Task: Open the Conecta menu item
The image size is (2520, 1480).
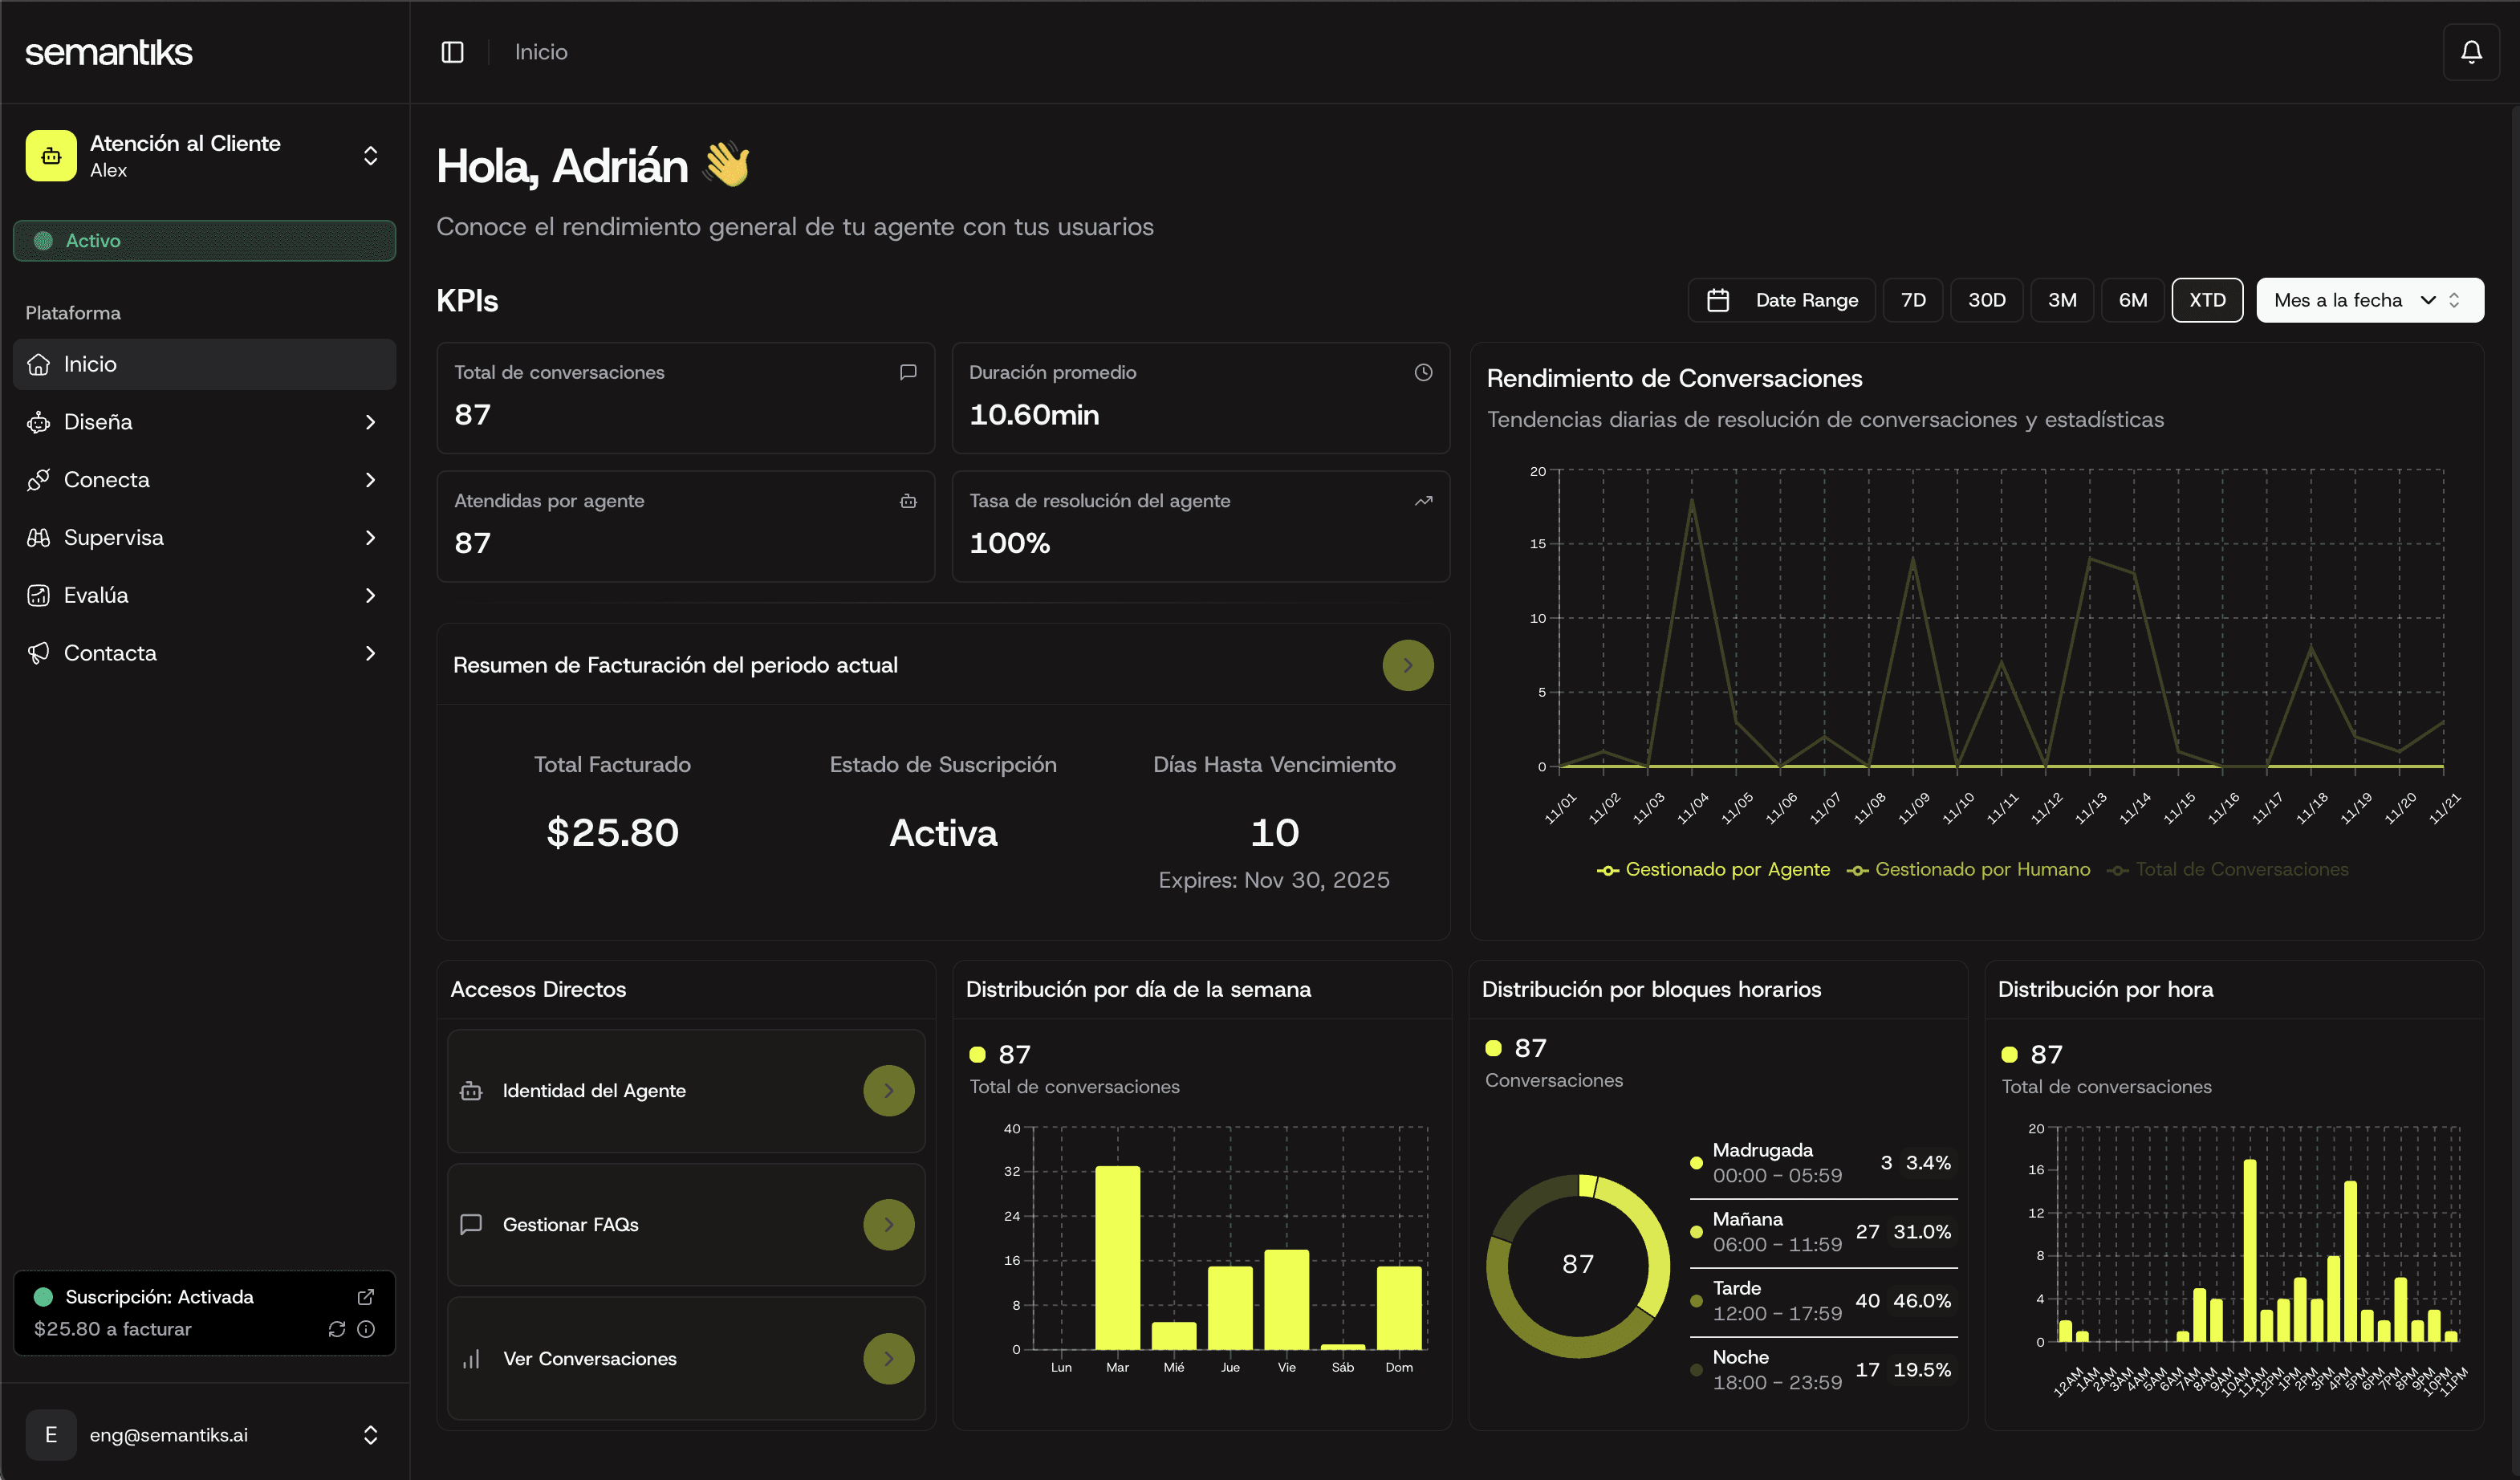Action: click(204, 480)
